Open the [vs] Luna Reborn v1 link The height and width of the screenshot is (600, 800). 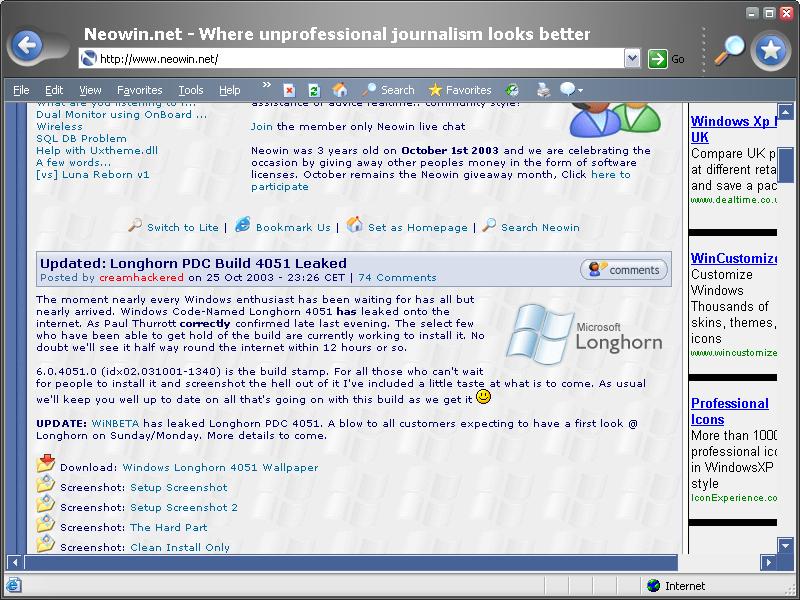coord(92,174)
